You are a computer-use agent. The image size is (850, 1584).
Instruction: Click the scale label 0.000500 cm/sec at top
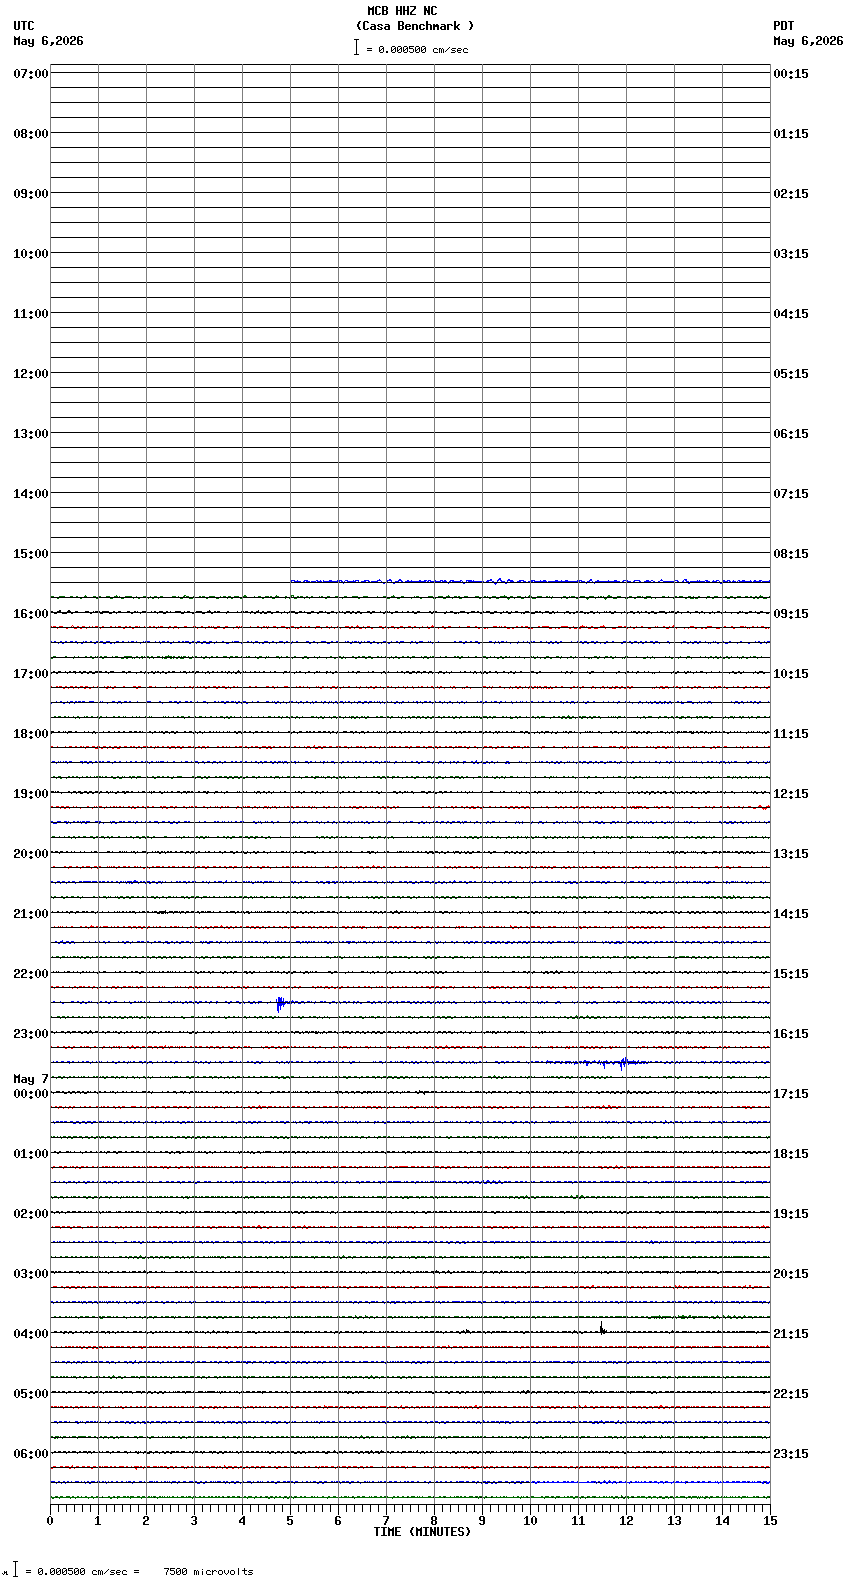[417, 49]
